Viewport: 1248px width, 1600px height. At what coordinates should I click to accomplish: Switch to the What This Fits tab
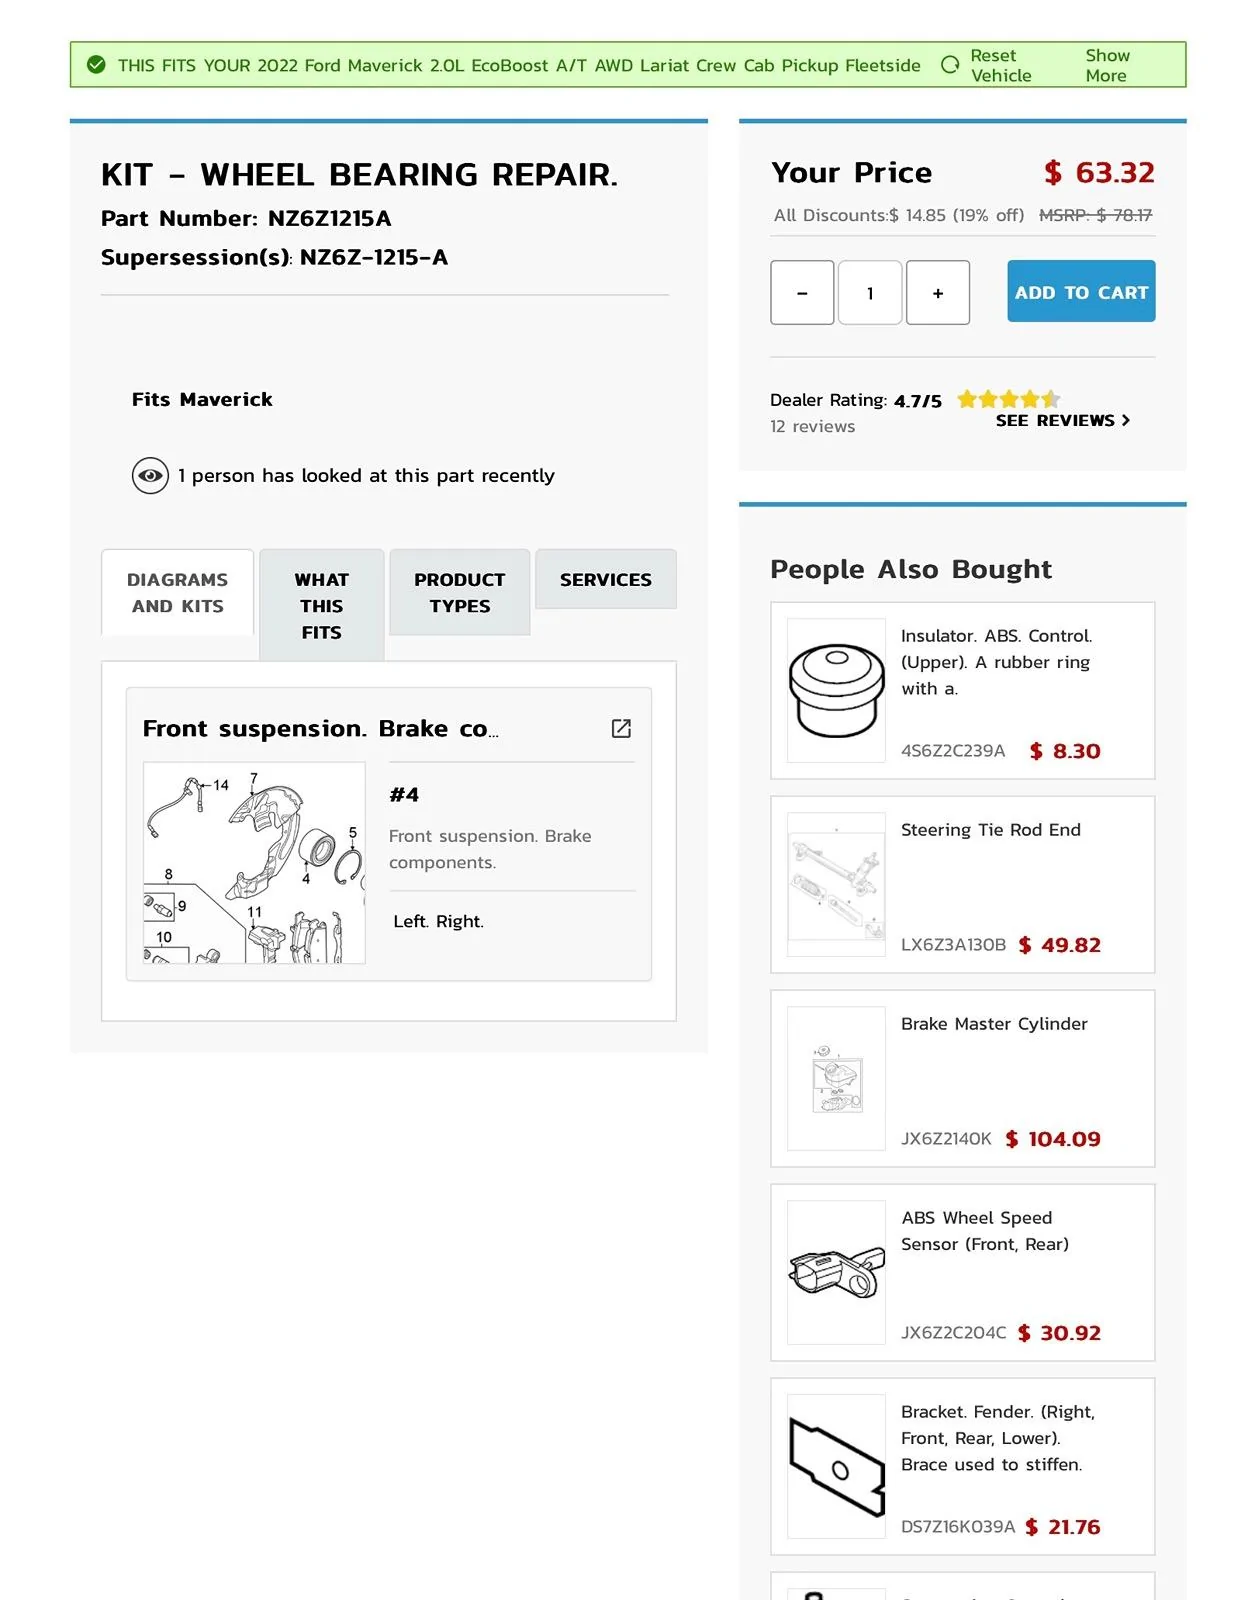(x=322, y=606)
